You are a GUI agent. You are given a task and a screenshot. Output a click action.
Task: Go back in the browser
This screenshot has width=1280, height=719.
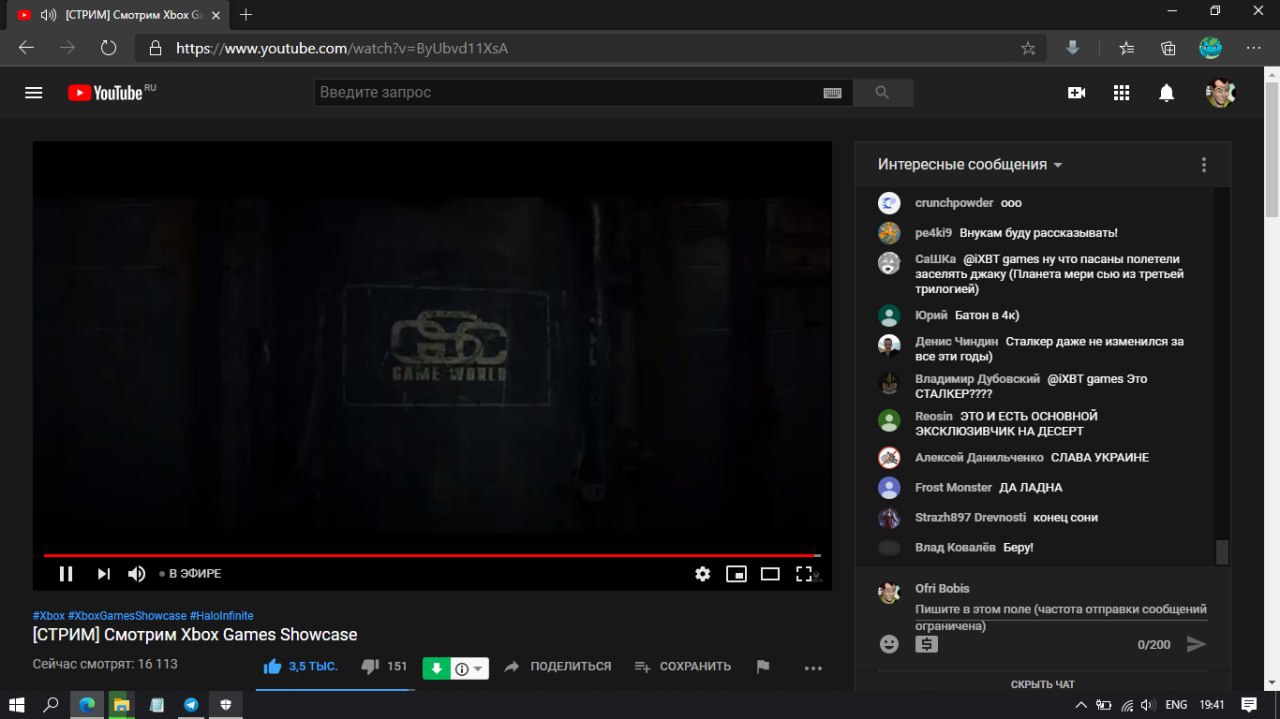[x=26, y=48]
